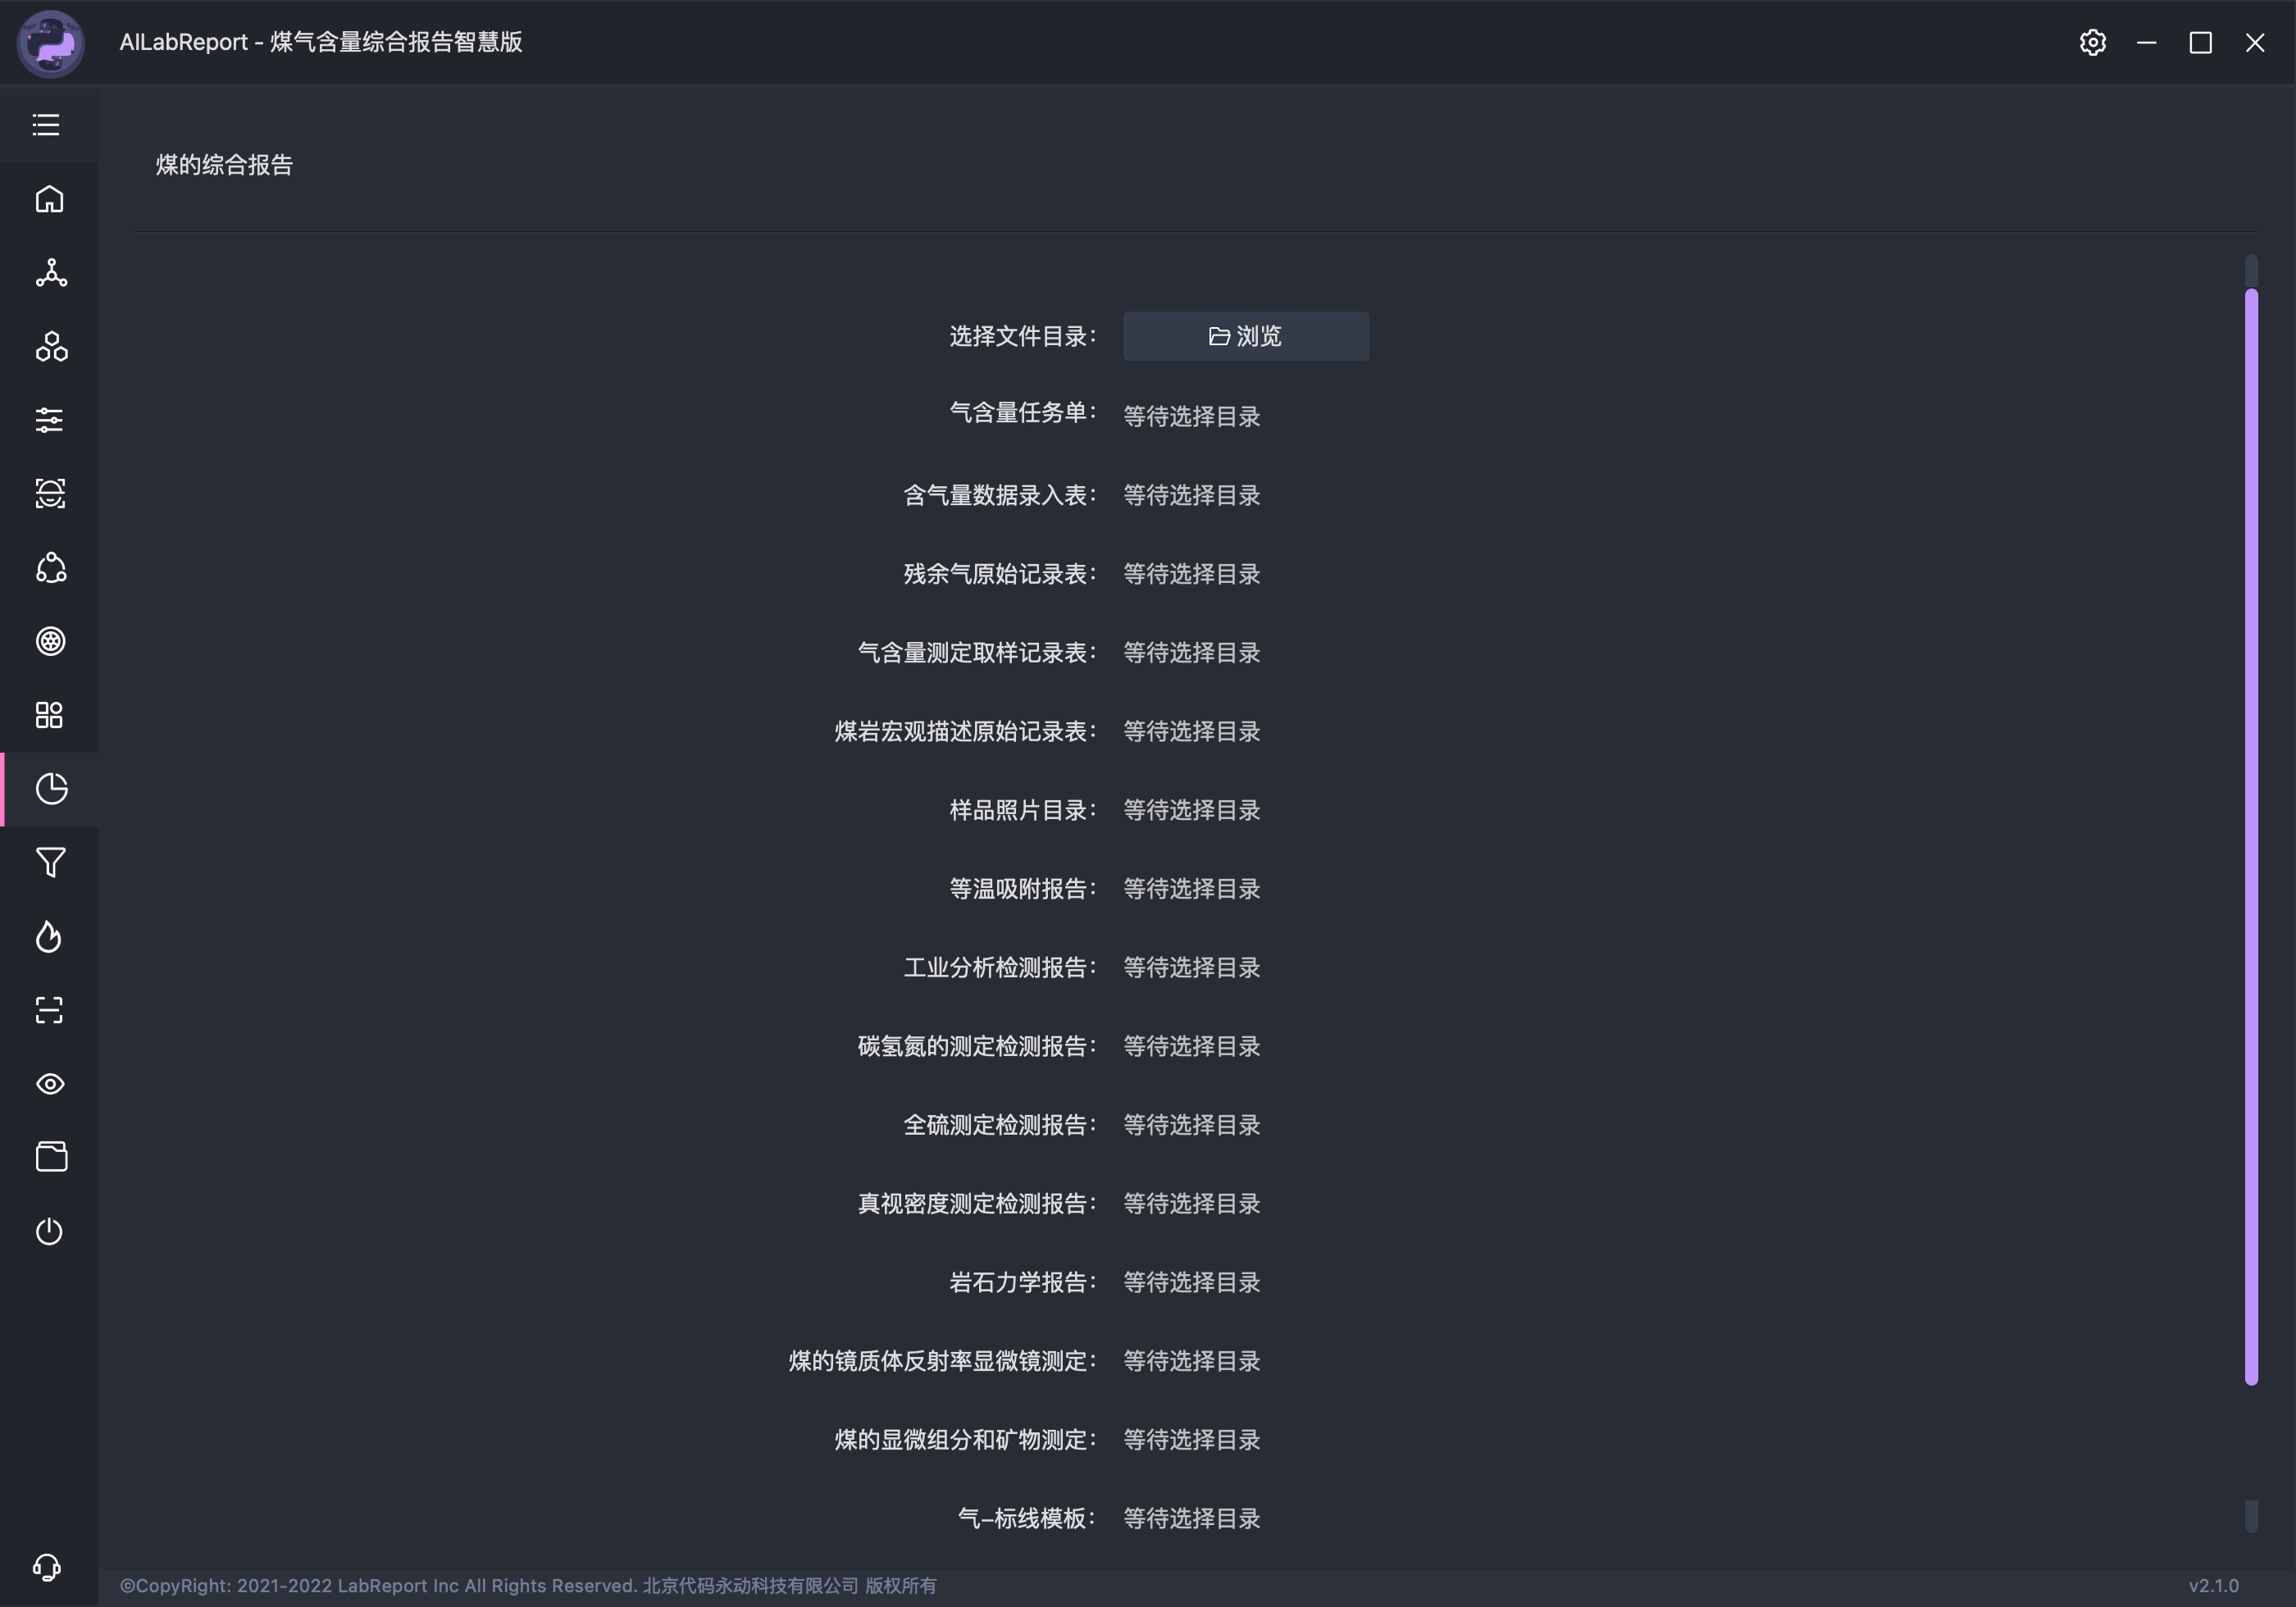This screenshot has height=1607, width=2296.
Task: Click the AILabReport app logo
Action: click(51, 43)
